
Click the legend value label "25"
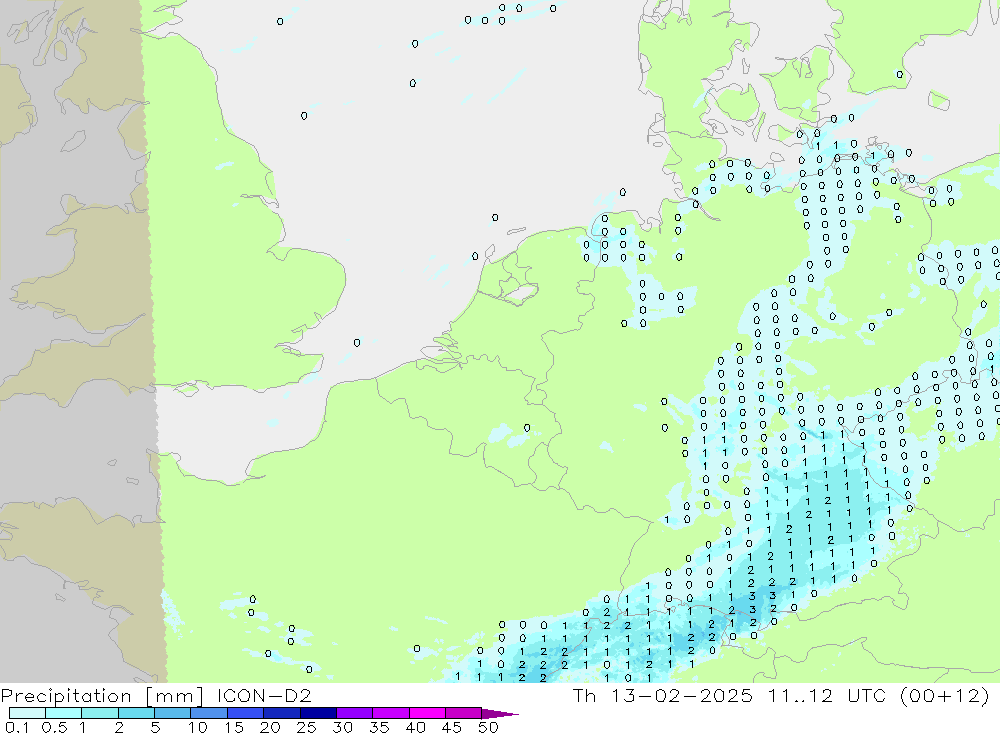click(x=306, y=727)
